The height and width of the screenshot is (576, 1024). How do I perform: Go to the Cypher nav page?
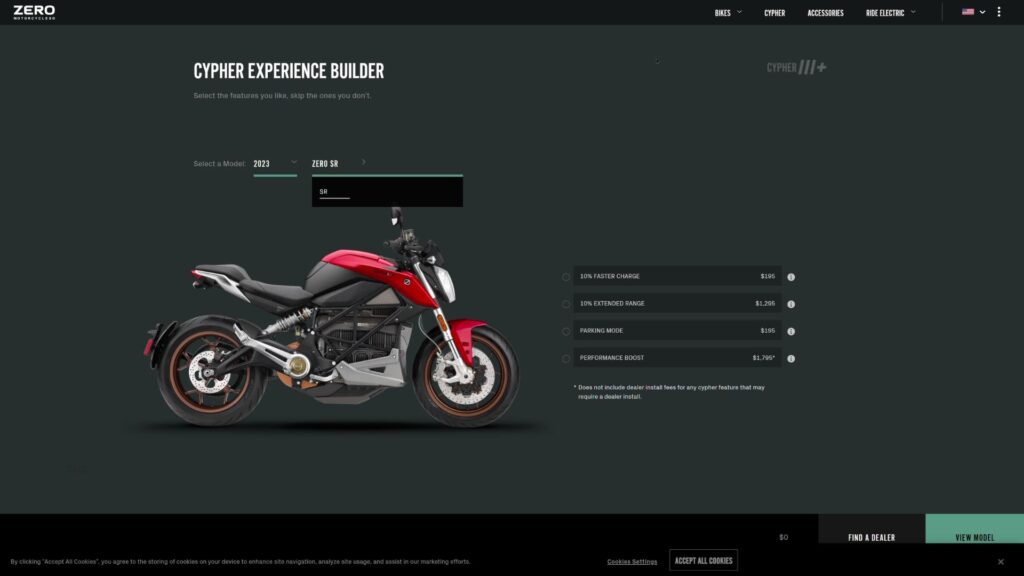[x=774, y=13]
